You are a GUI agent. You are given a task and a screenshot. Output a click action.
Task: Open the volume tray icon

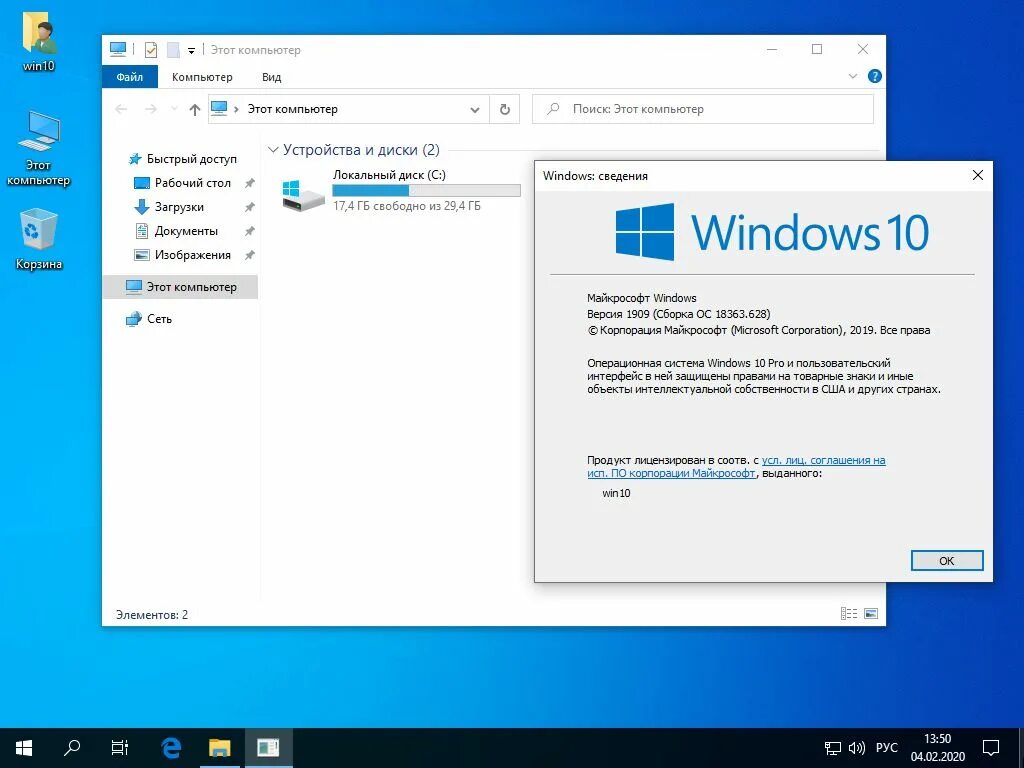coord(856,748)
